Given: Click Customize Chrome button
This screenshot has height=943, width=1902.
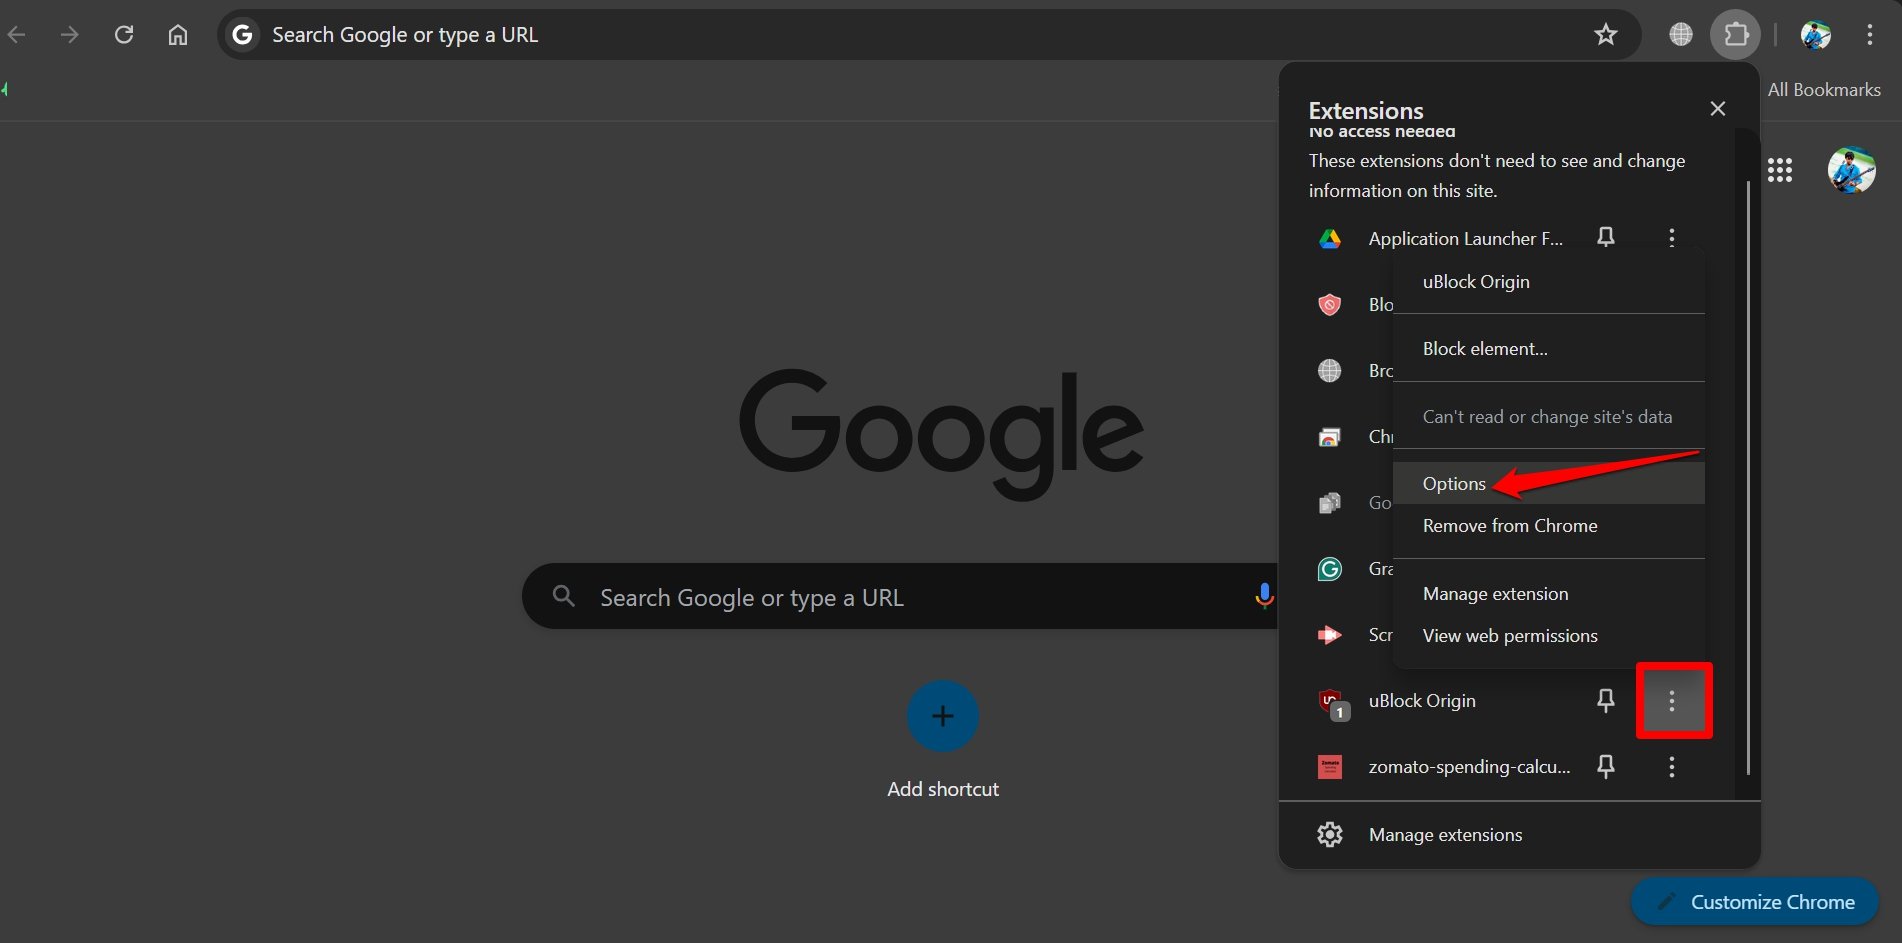Looking at the screenshot, I should 1755,902.
